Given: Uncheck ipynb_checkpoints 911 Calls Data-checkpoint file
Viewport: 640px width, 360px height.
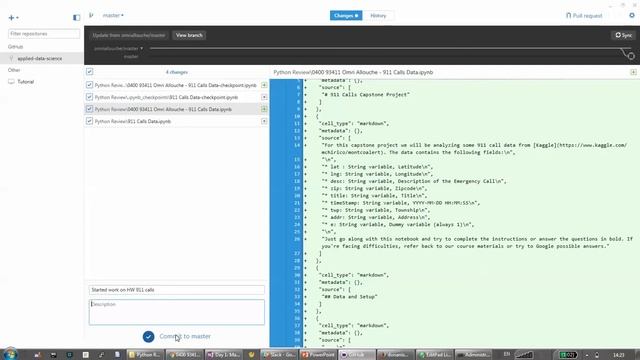Looking at the screenshot, I should pyautogui.click(x=89, y=97).
